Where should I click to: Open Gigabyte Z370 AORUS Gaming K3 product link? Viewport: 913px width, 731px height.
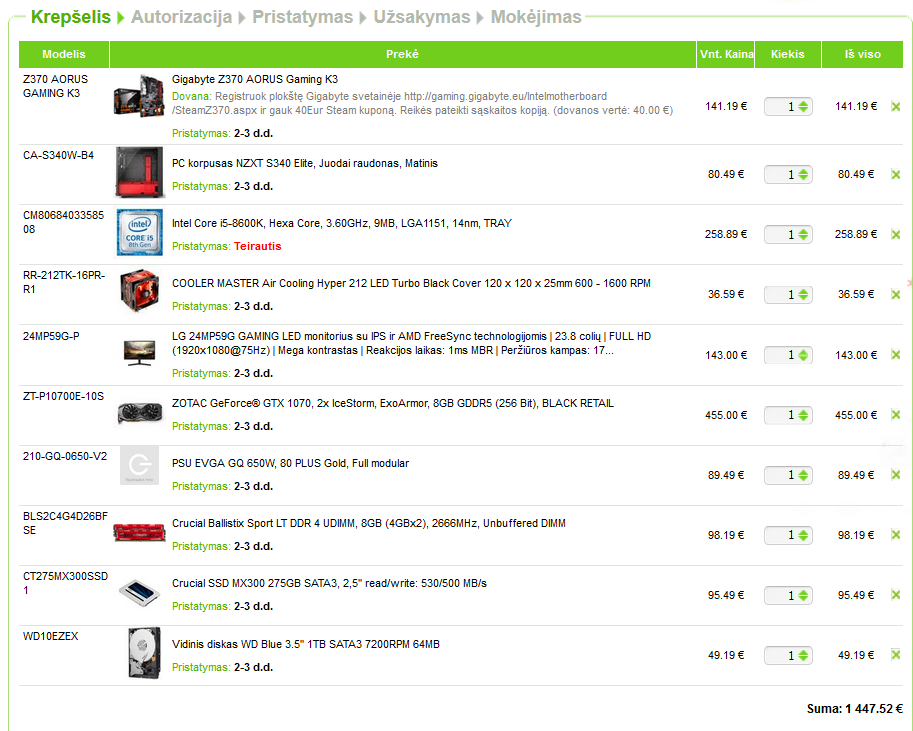(255, 79)
